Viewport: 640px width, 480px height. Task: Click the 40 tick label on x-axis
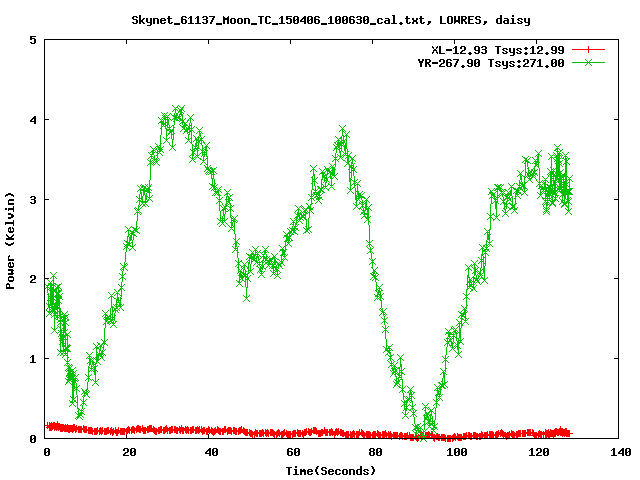[x=211, y=452]
